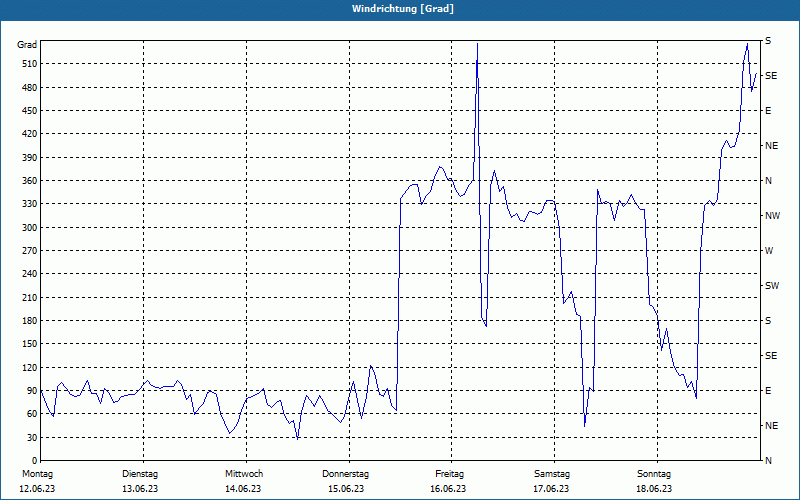The image size is (800, 500).
Task: Click the chart title 'Windrichtung [Grad]'
Action: point(403,9)
